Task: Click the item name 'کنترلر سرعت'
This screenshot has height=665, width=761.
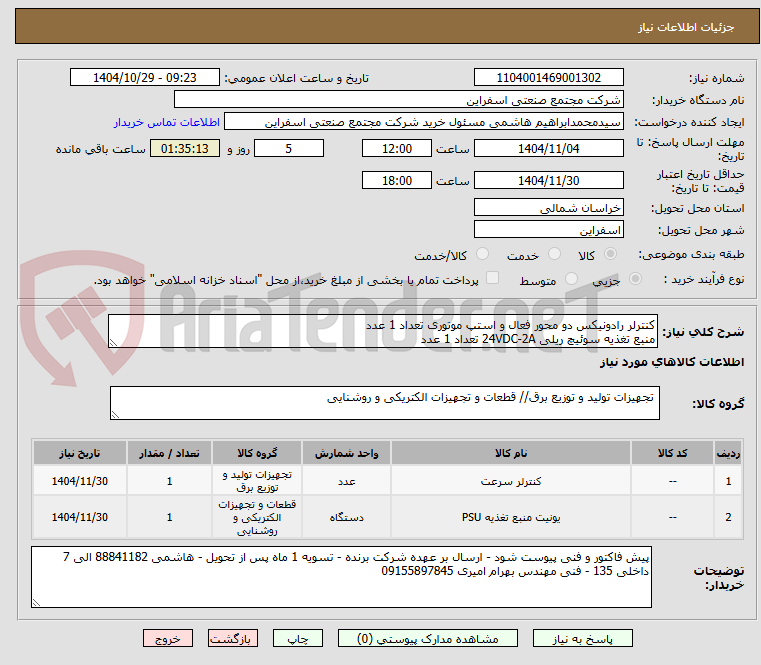Action: (511, 481)
